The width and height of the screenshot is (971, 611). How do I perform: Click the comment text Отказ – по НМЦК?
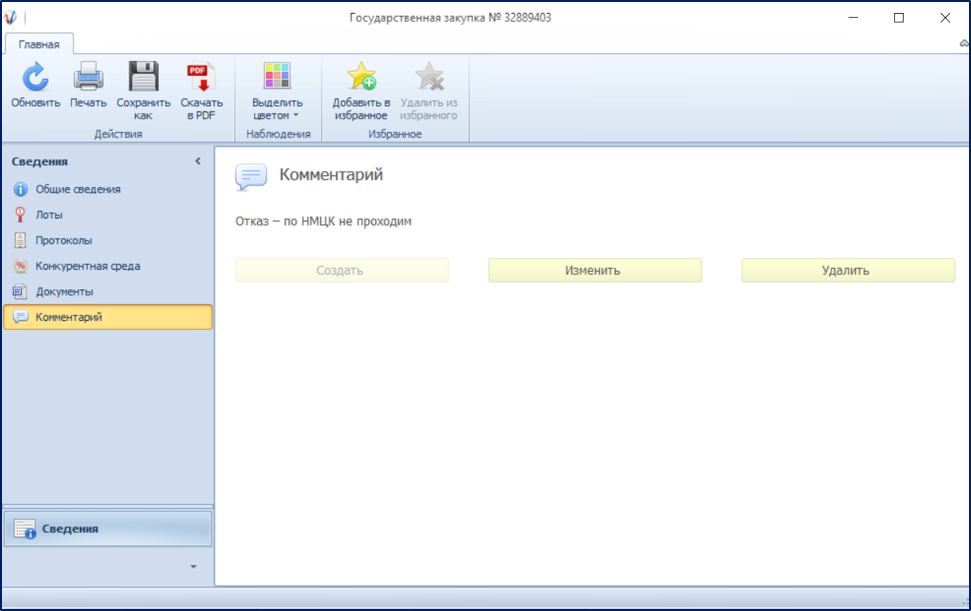[323, 222]
